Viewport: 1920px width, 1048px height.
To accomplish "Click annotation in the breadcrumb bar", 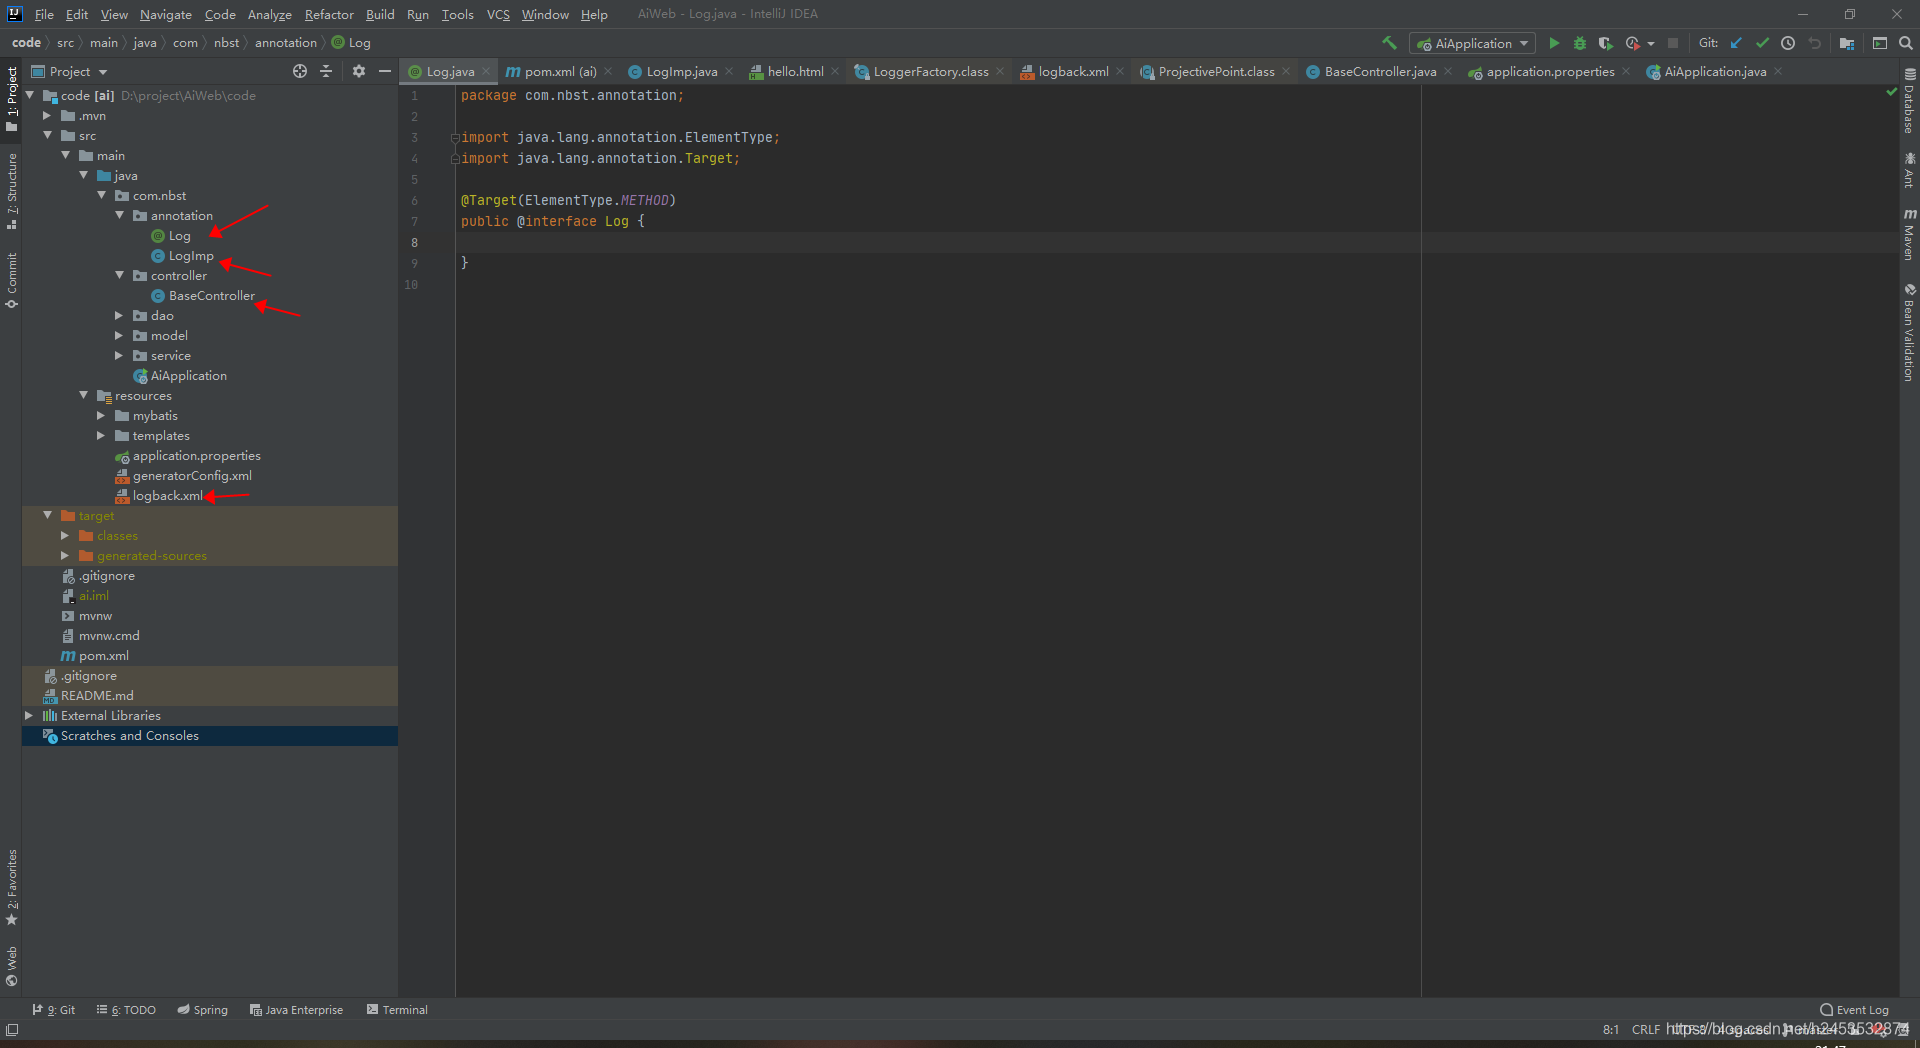I will [285, 43].
